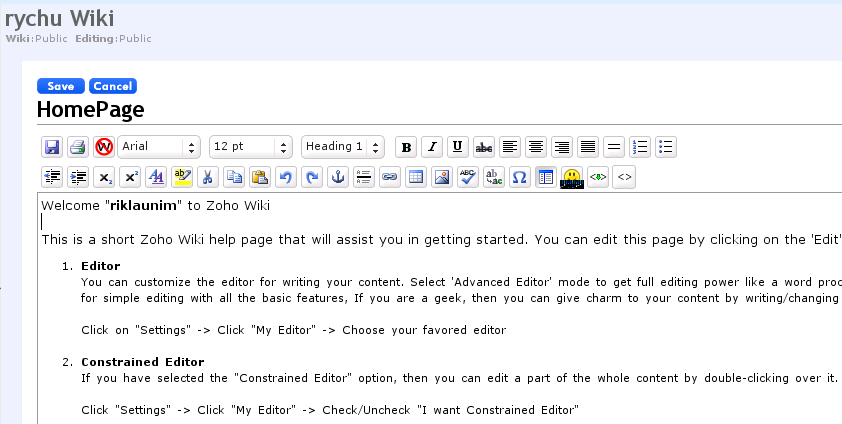Expand the Heading 1 style dropdown

pyautogui.click(x=342, y=147)
